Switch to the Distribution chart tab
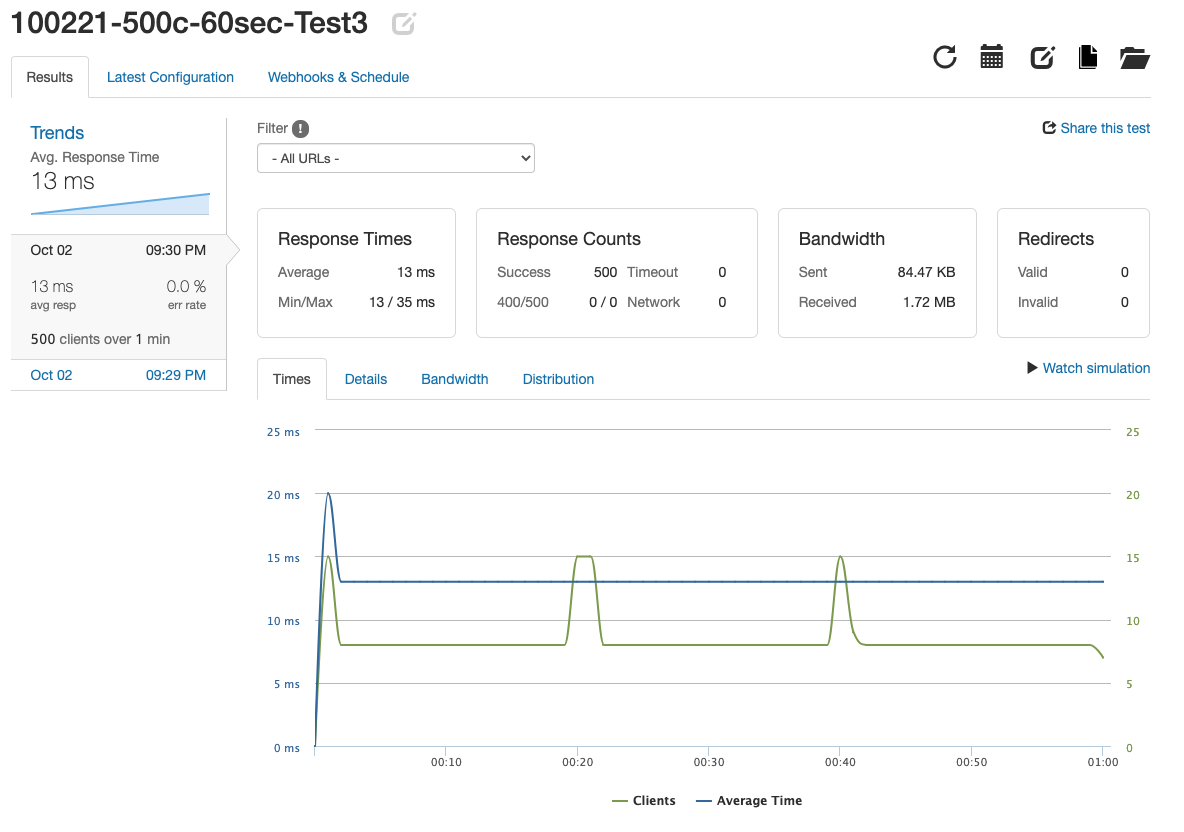The width and height of the screenshot is (1184, 832). (558, 379)
